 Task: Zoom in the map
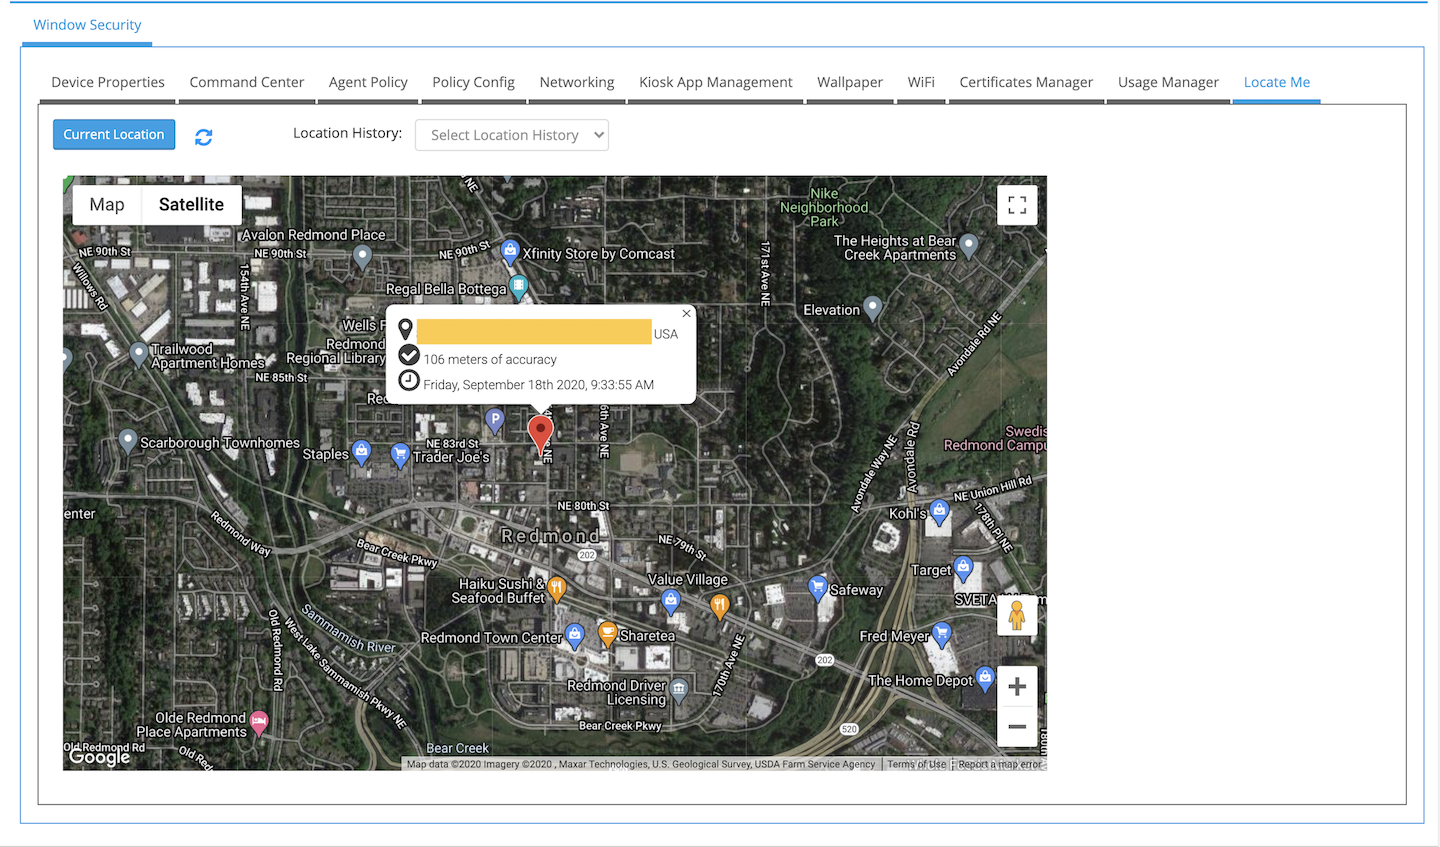click(1017, 687)
